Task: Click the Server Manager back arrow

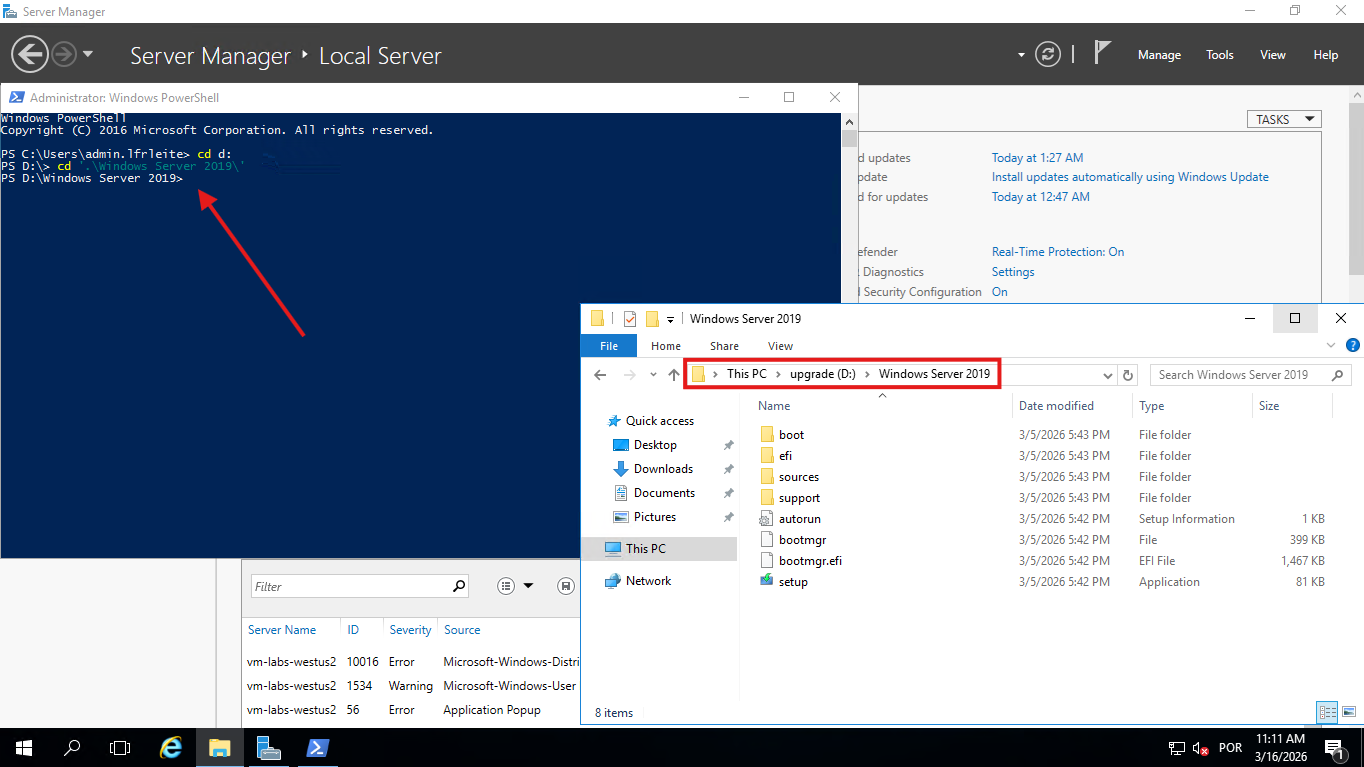Action: 30,54
